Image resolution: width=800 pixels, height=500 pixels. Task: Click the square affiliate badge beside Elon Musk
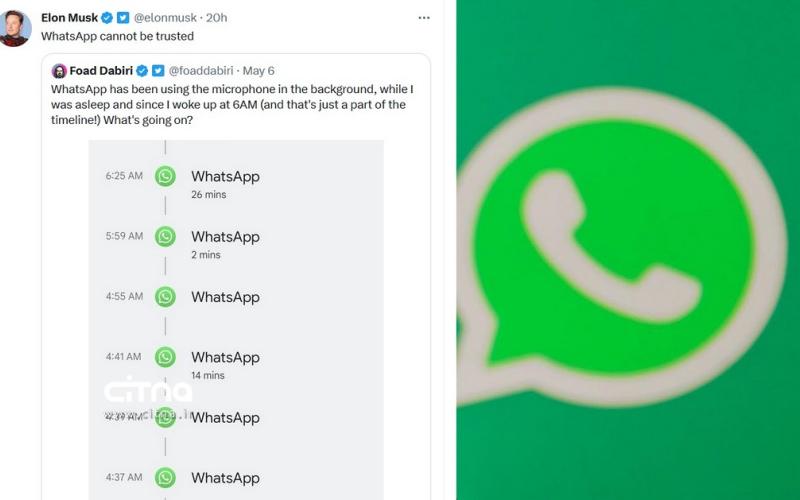point(123,18)
